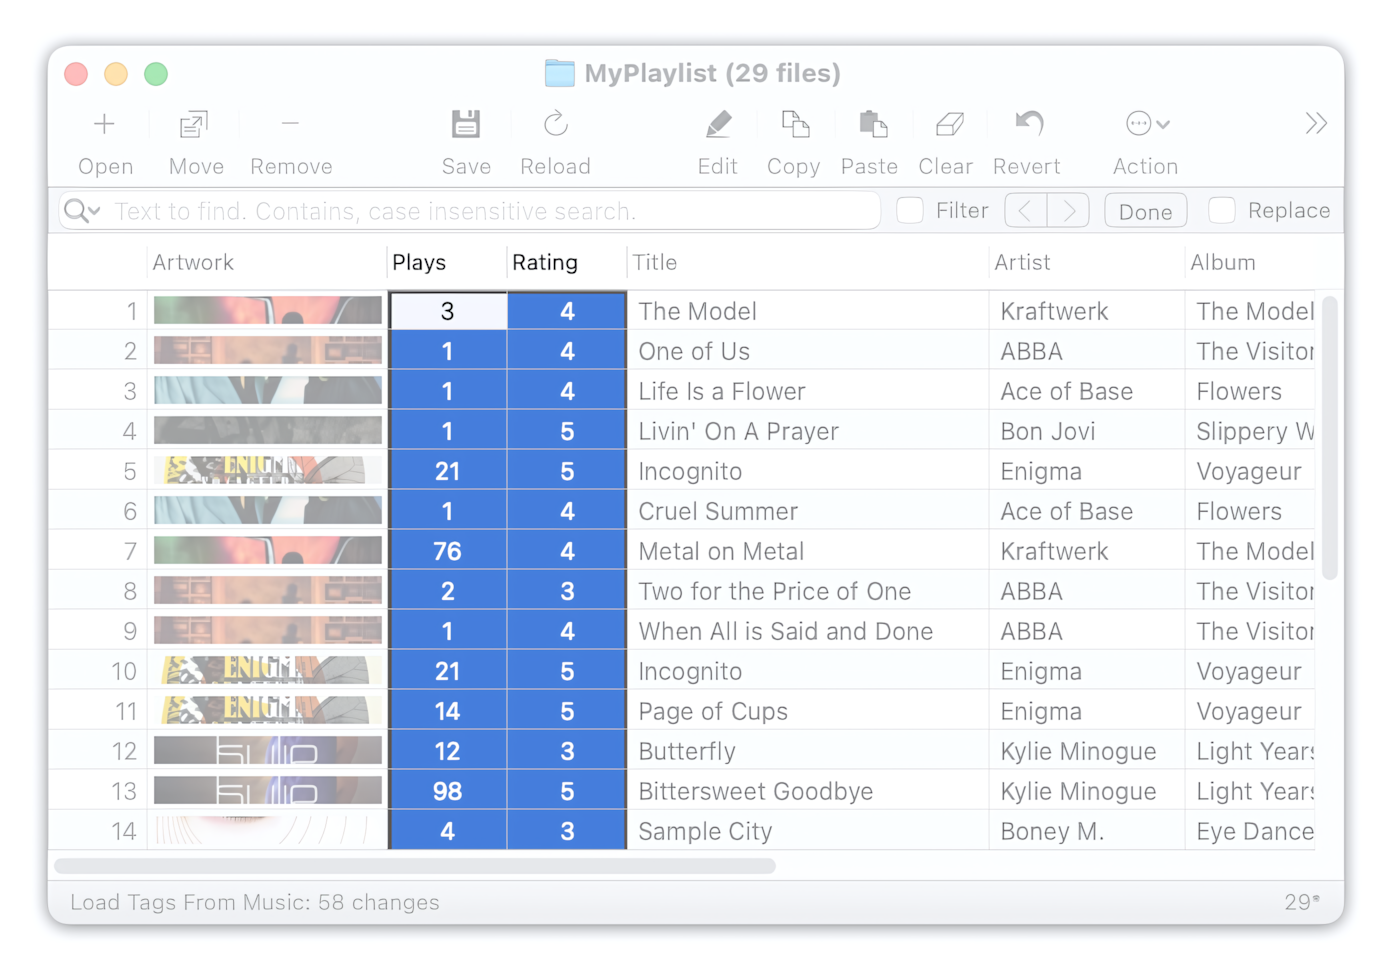Click Plays value 98 for Bittersweet Goodbye
Screen dimensions: 1392x970
[x=448, y=791]
